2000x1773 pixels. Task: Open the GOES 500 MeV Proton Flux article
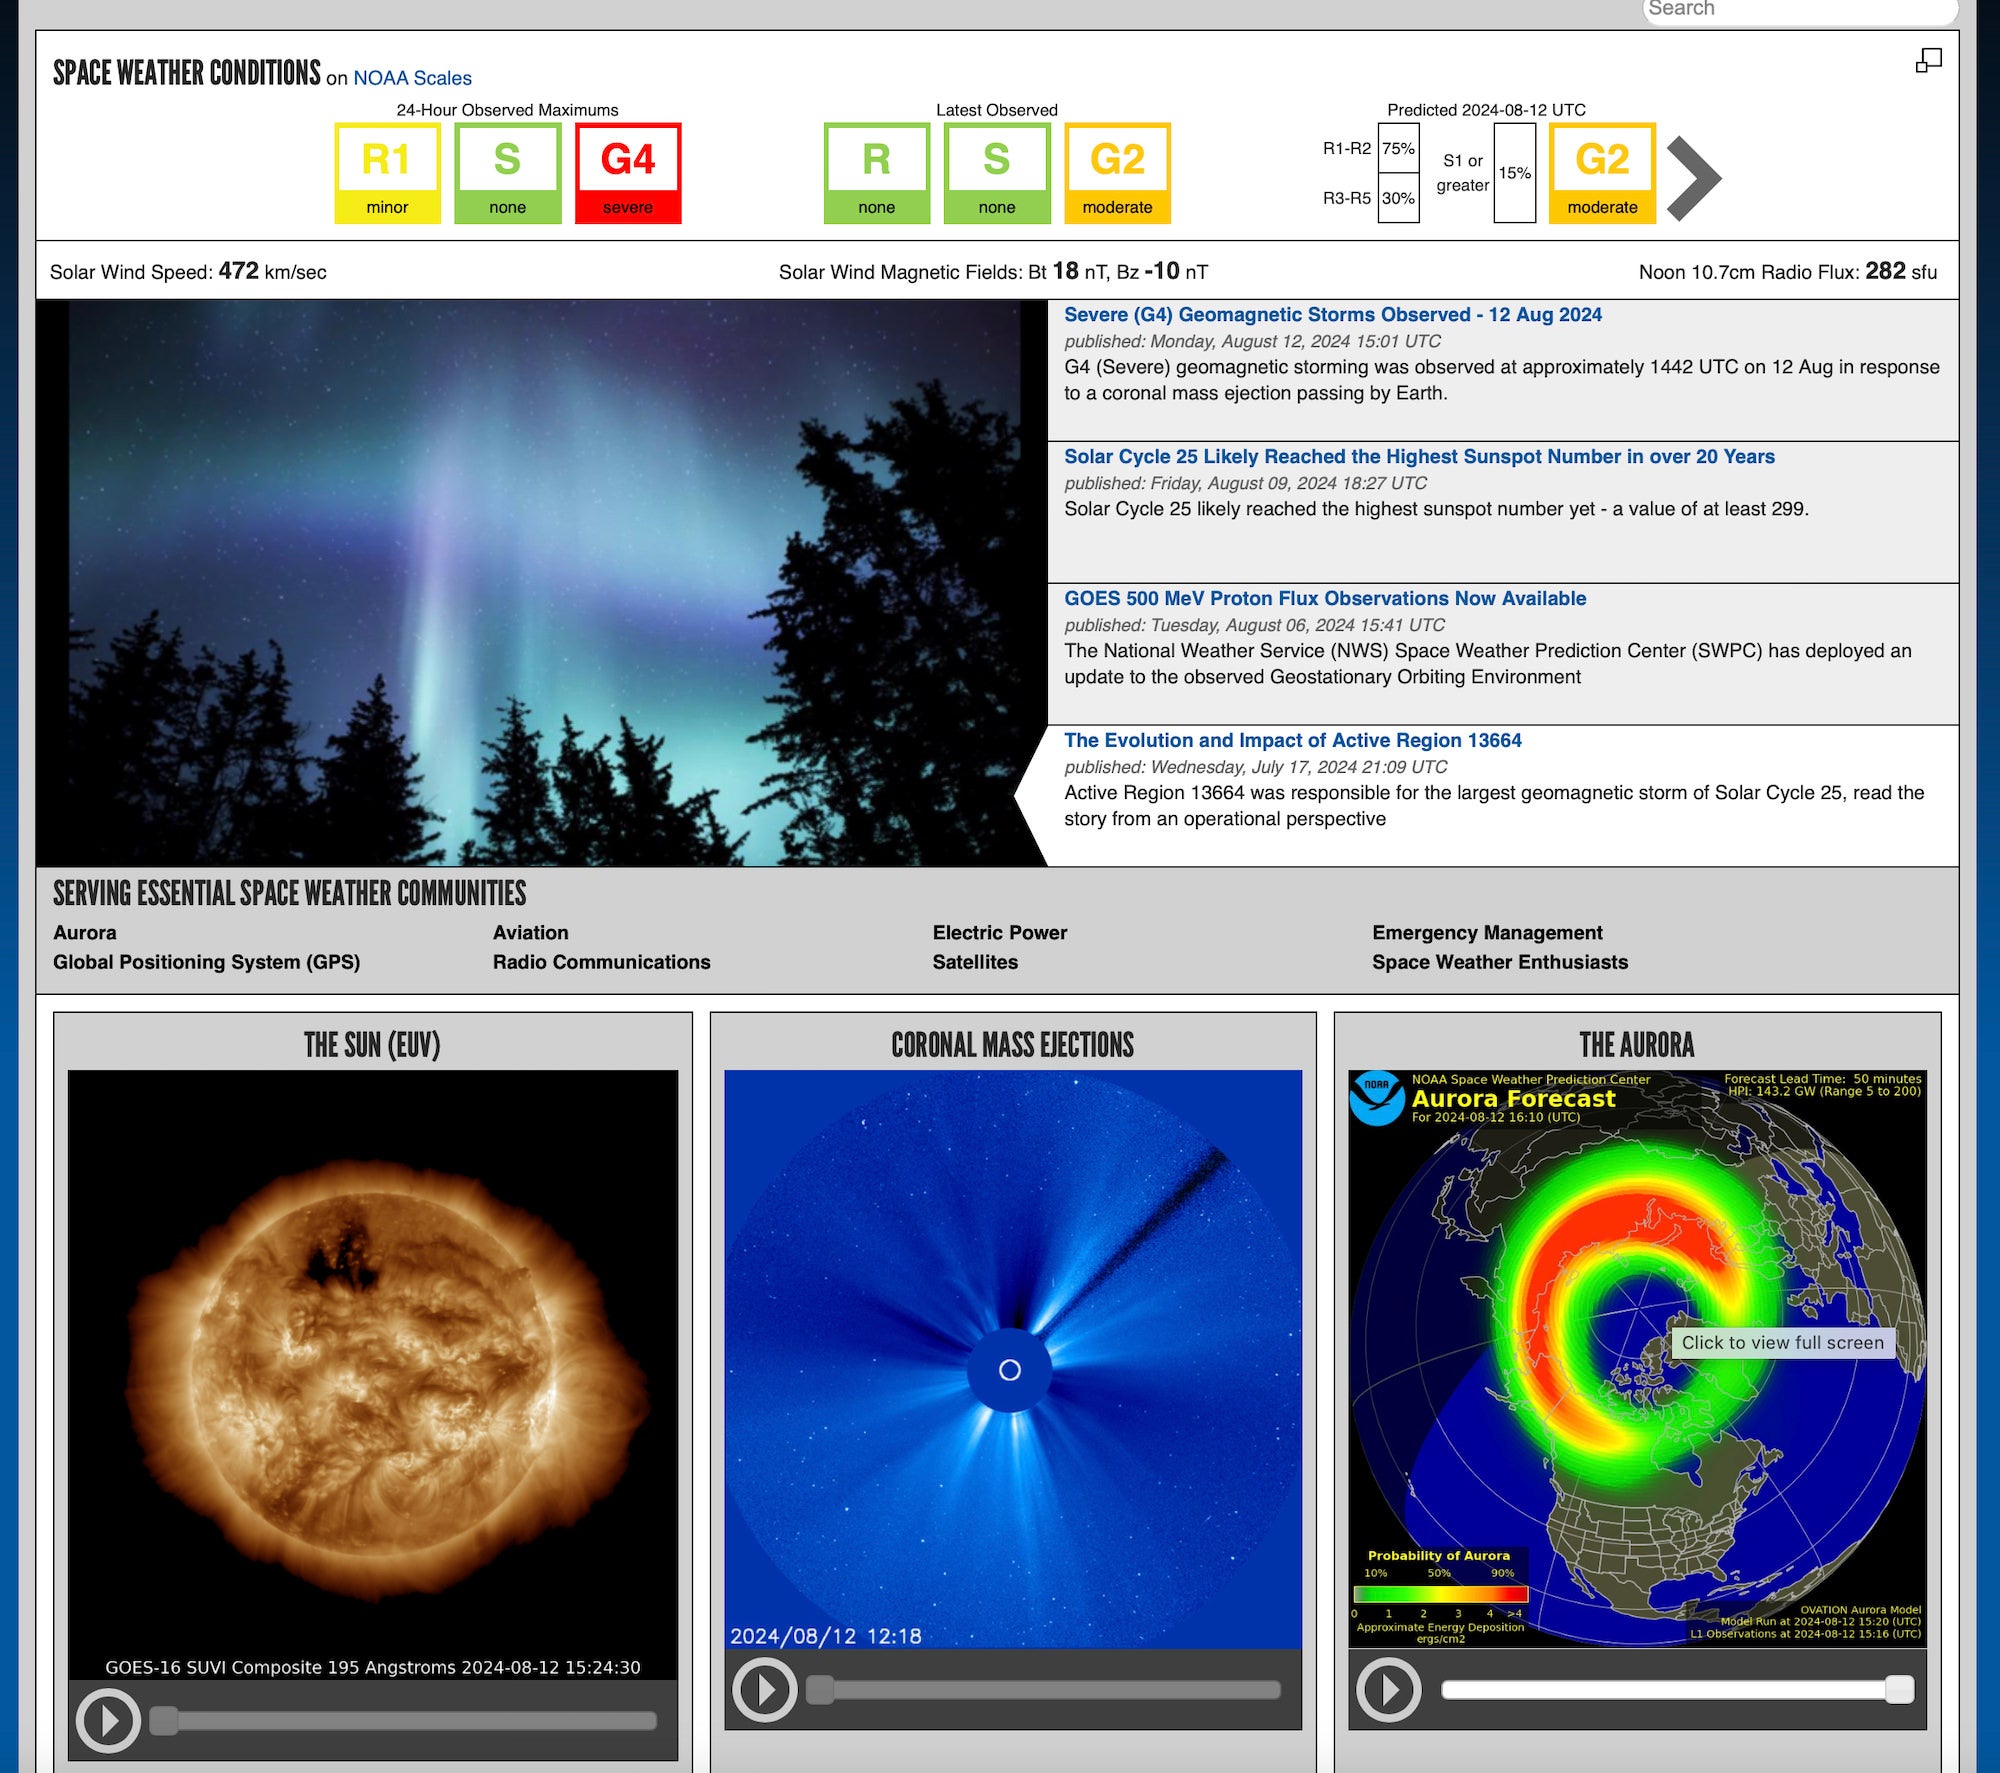point(1325,598)
